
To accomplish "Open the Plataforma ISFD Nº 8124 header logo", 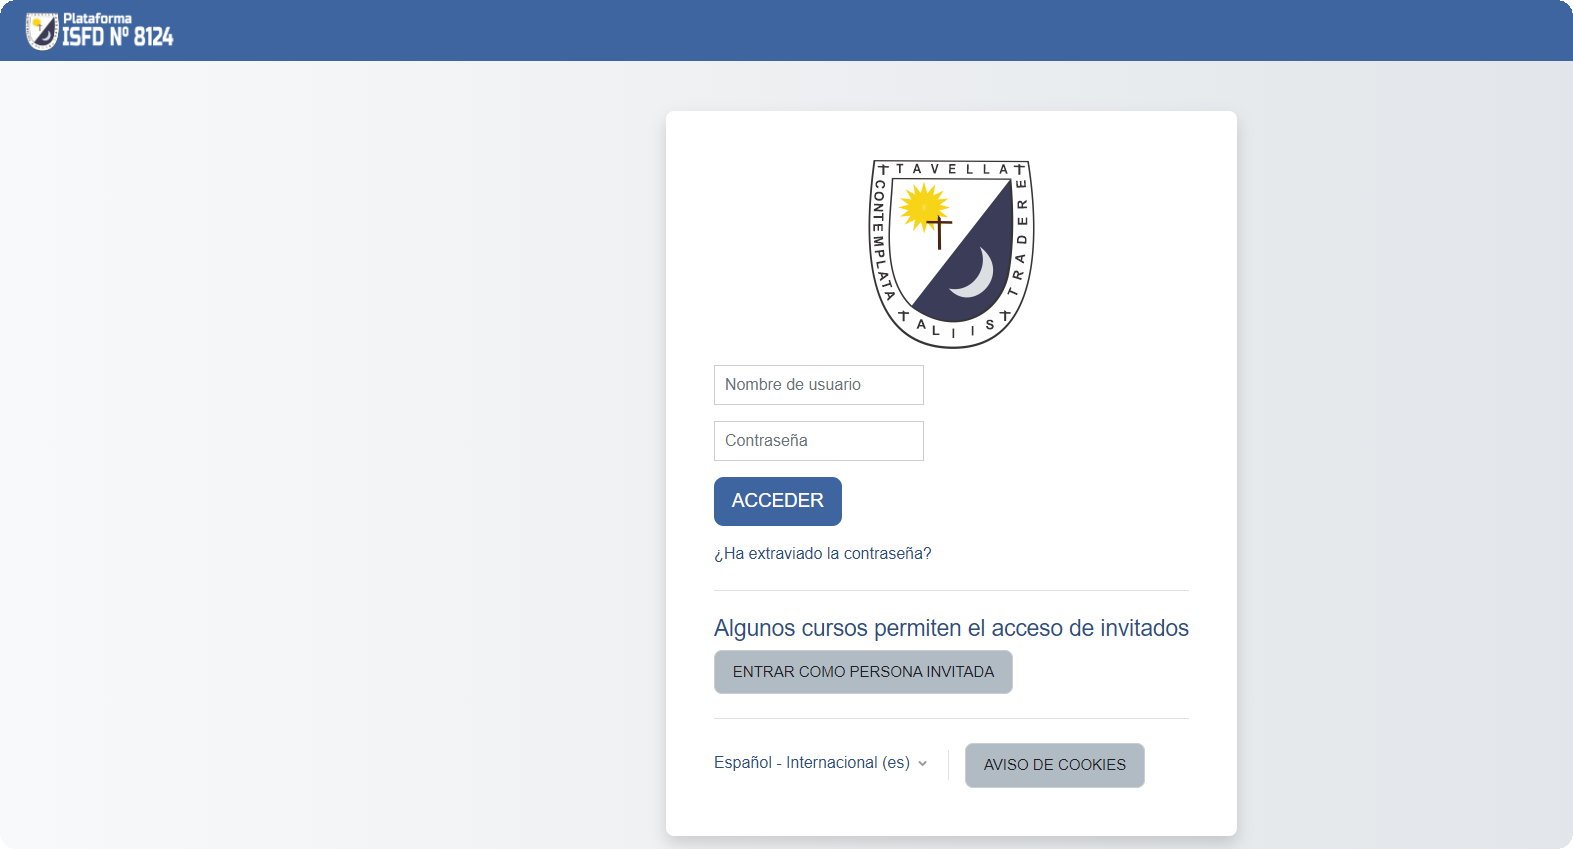I will click(x=99, y=31).
